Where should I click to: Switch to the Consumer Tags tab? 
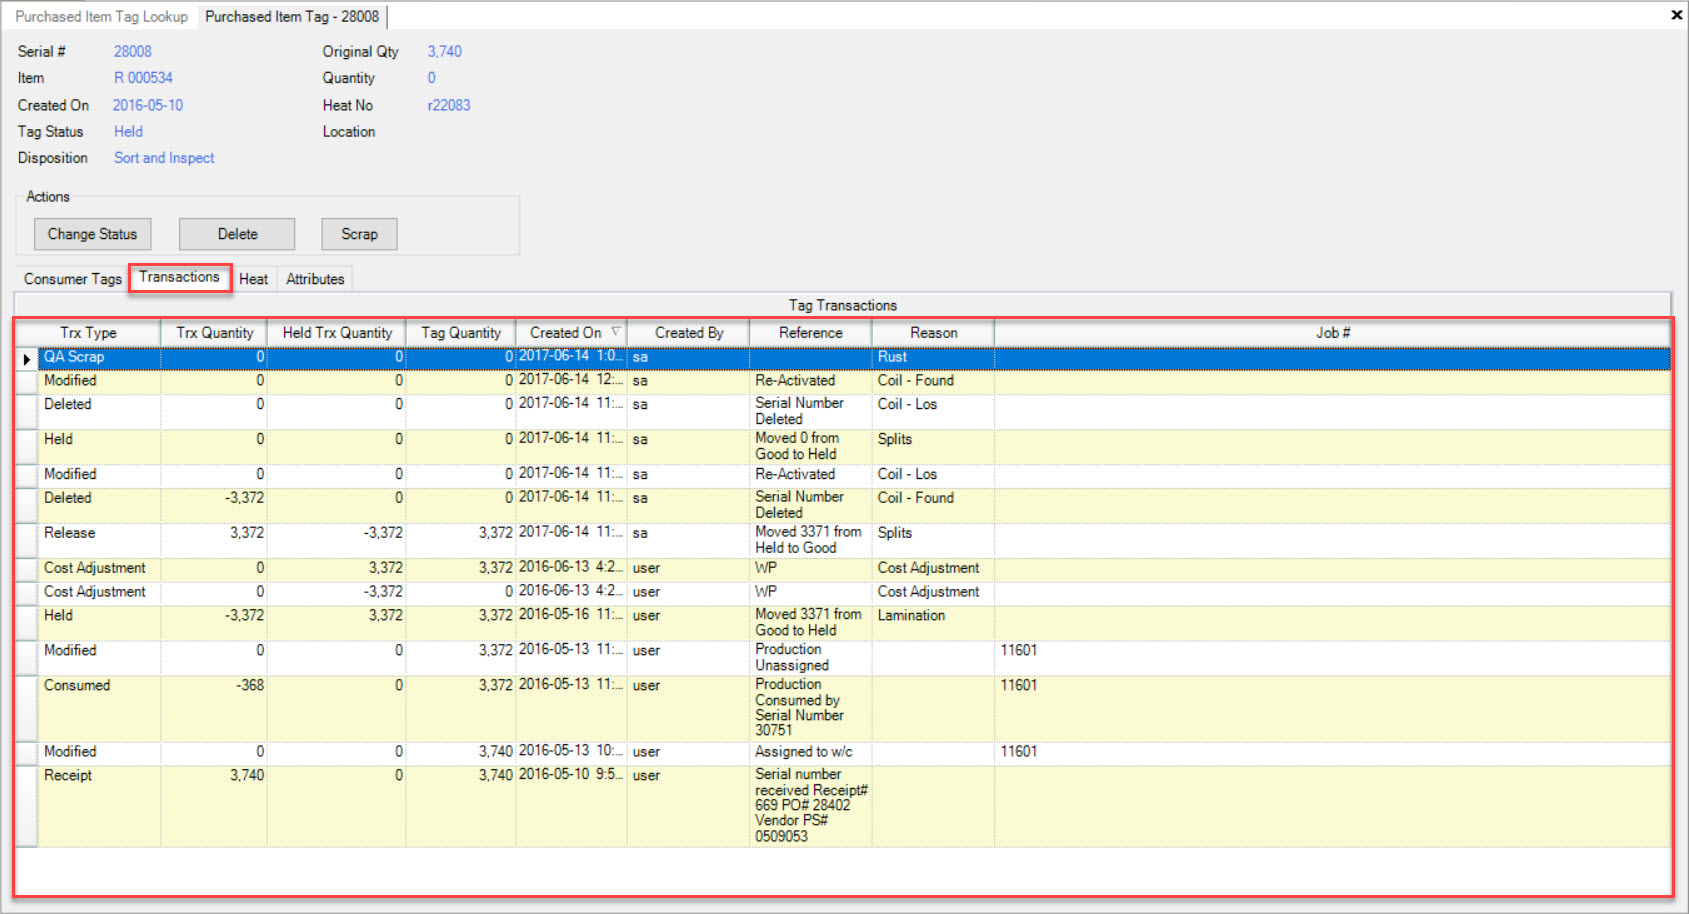(x=72, y=279)
